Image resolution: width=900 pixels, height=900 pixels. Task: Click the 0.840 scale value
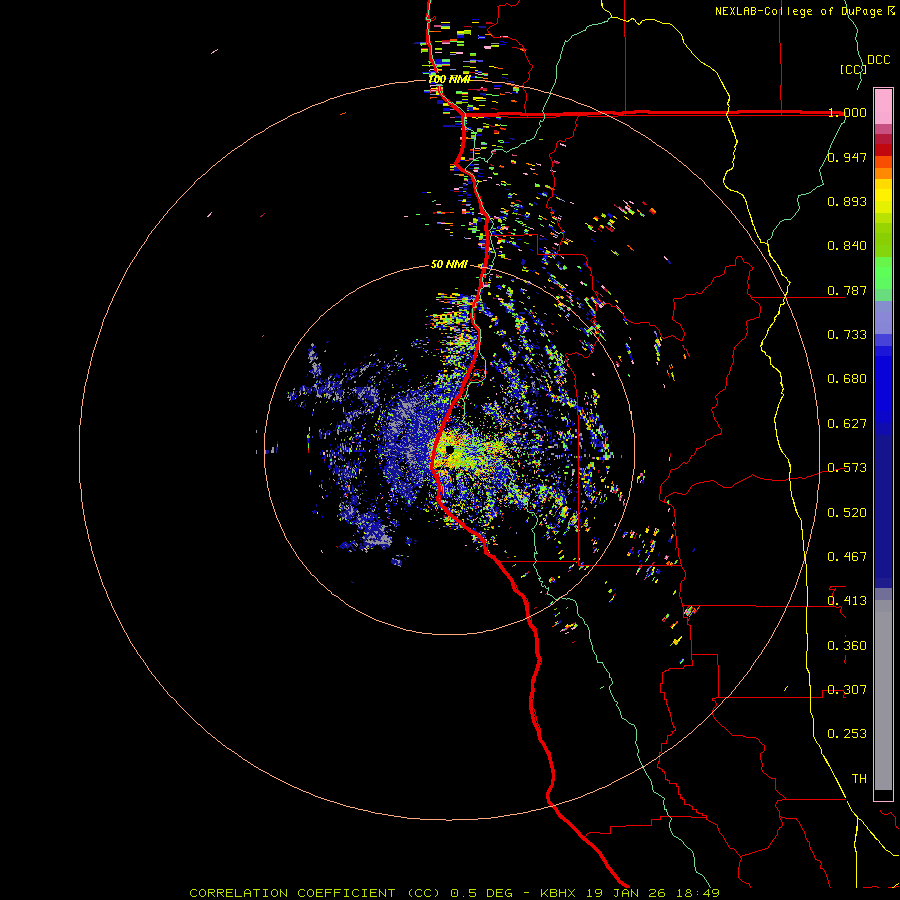coord(847,246)
